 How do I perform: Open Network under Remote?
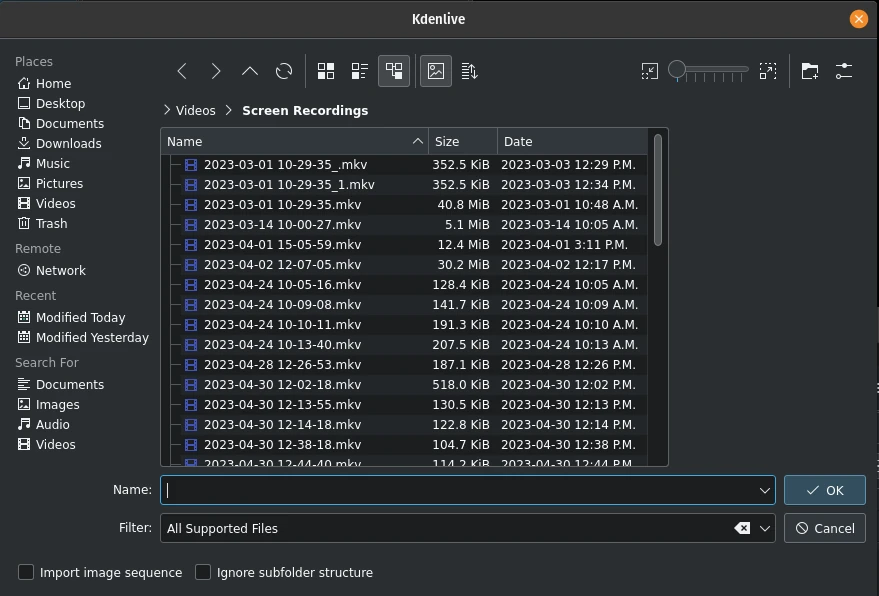(52, 270)
